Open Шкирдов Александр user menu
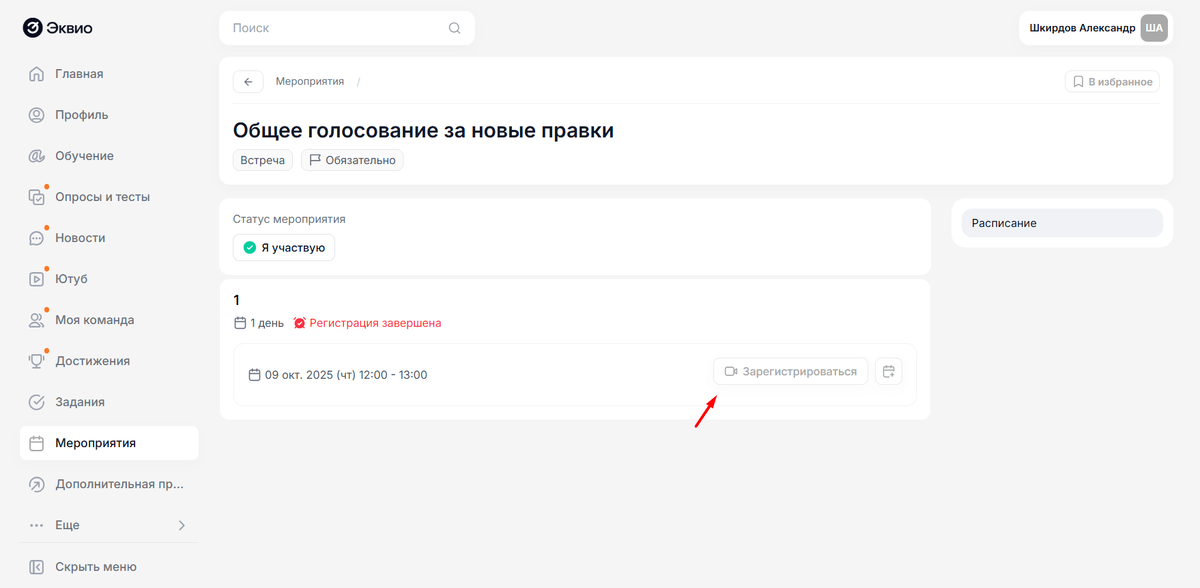The height and width of the screenshot is (588, 1200). click(1095, 28)
